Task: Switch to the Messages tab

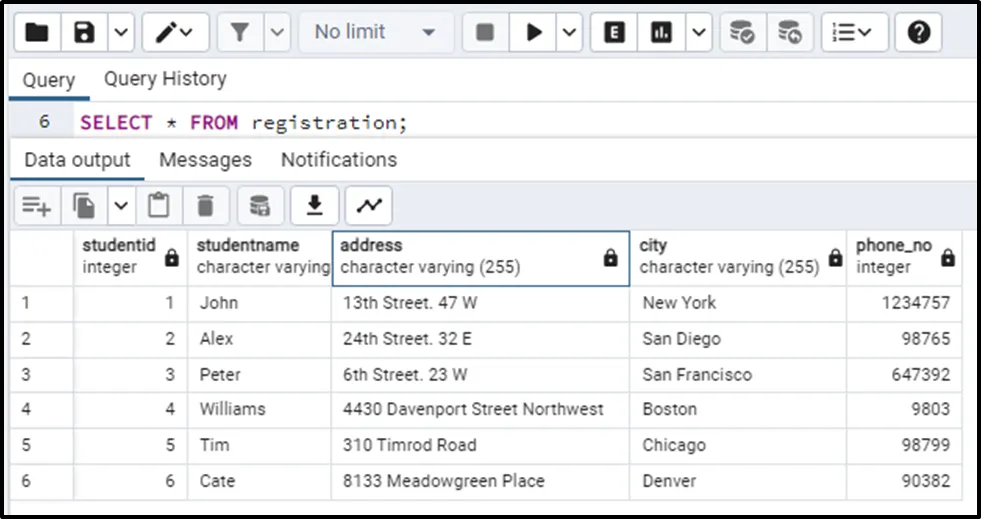Action: click(x=205, y=160)
